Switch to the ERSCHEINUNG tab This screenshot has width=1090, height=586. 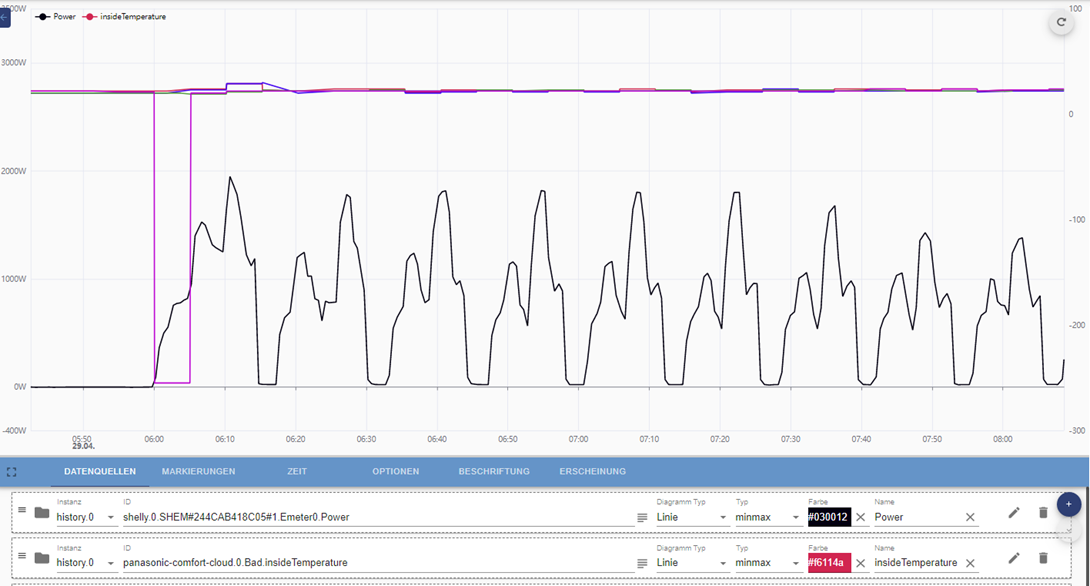pos(592,471)
